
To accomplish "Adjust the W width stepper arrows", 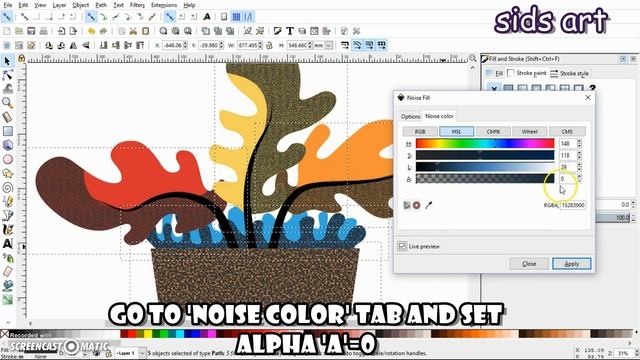I will point(260,45).
